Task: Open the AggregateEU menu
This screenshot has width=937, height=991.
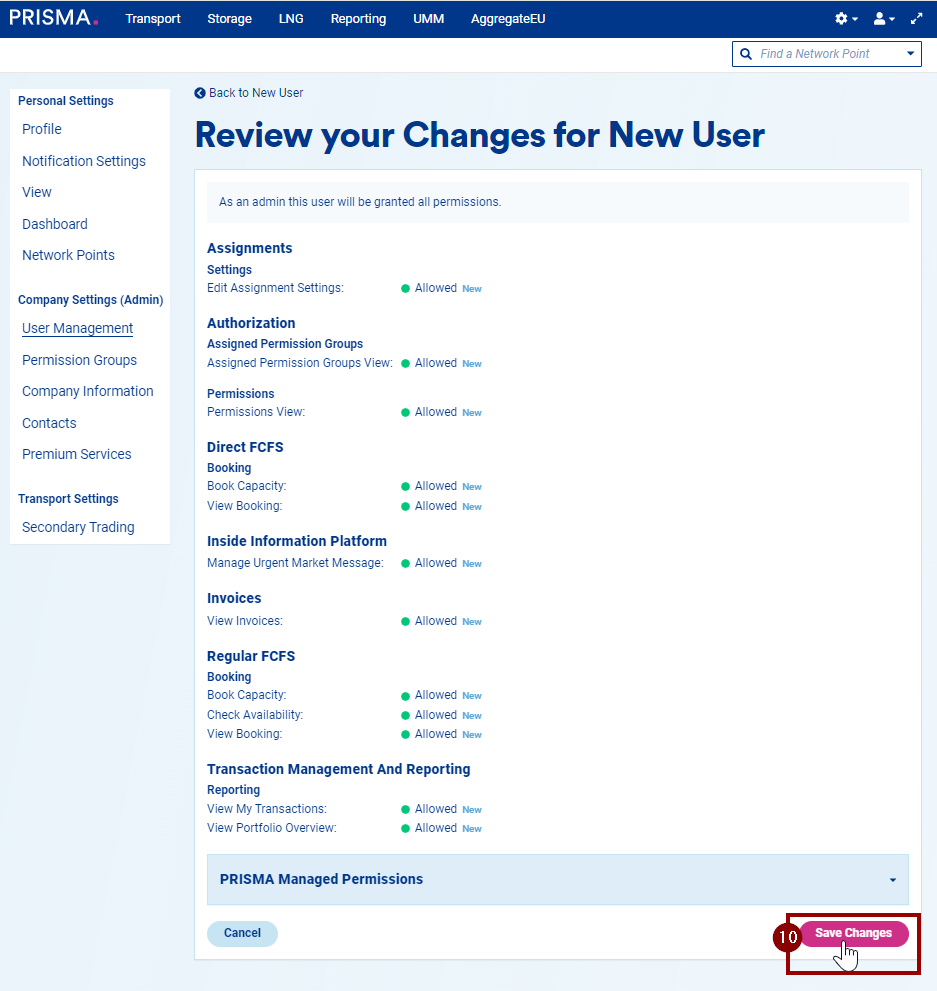Action: (508, 19)
